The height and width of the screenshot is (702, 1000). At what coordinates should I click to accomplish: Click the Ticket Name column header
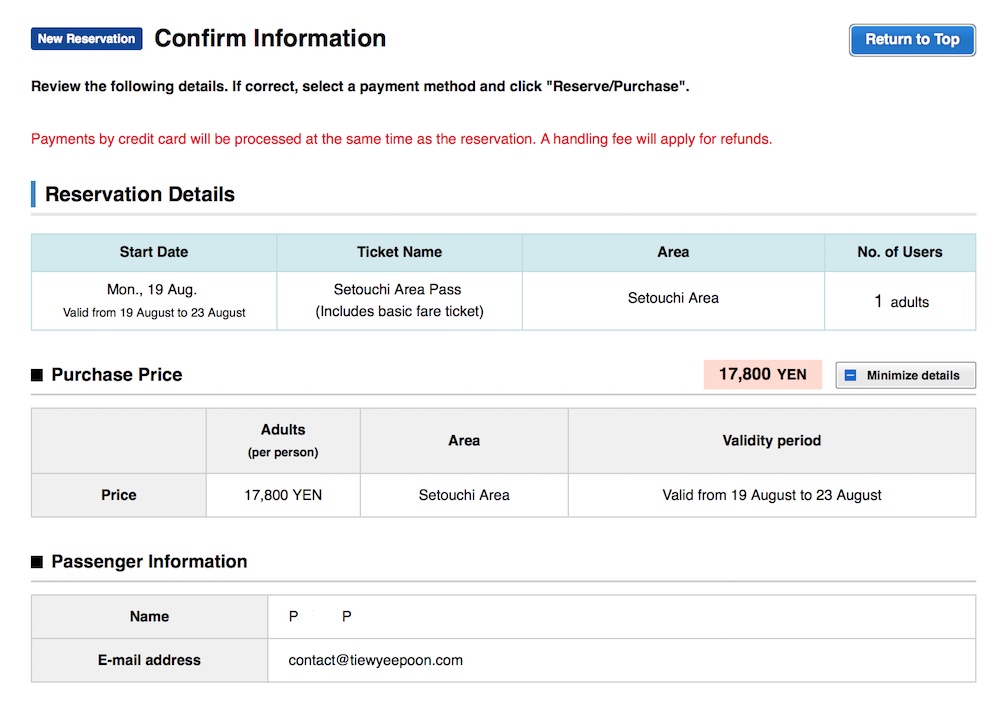coord(399,252)
